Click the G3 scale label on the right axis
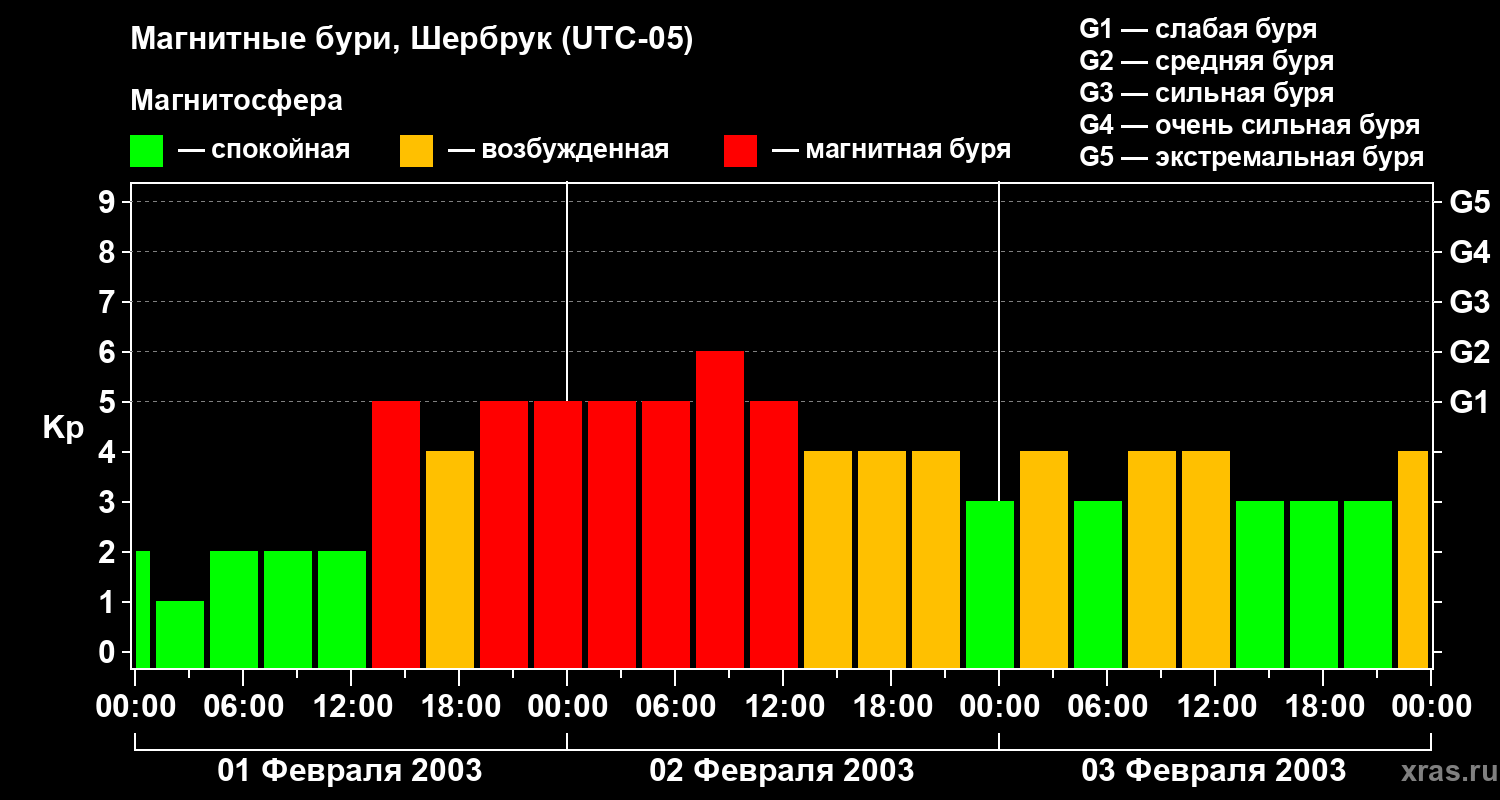This screenshot has width=1500, height=800. coord(1470,302)
